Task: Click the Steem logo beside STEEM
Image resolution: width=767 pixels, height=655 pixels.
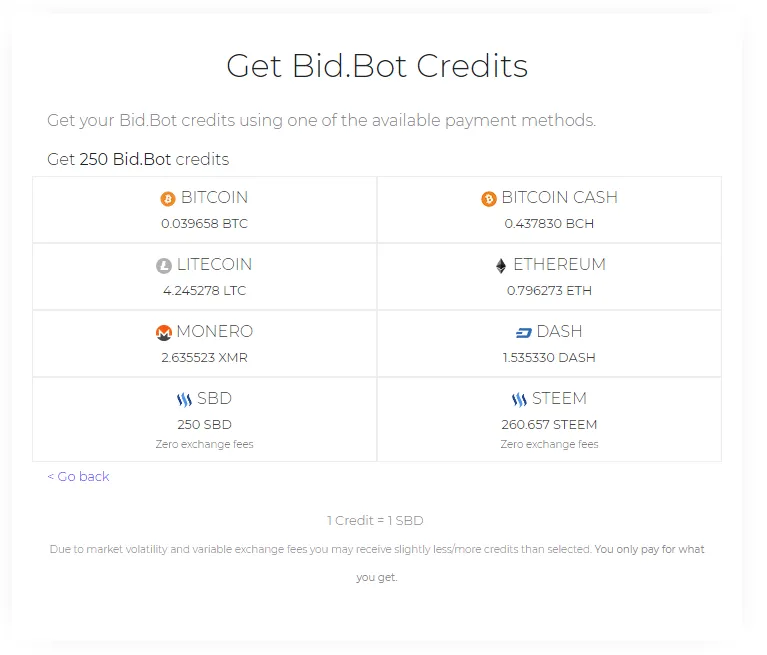Action: 519,400
